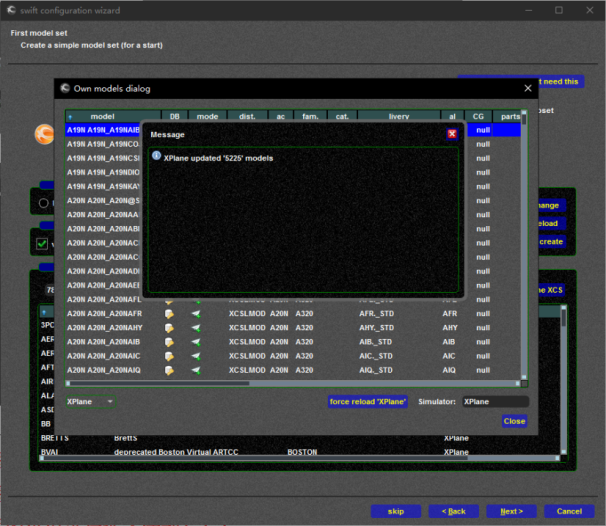Viewport: 606px width, 526px height.
Task: Click the mode arrow icon in the A20NAHY row
Action: pos(197,327)
